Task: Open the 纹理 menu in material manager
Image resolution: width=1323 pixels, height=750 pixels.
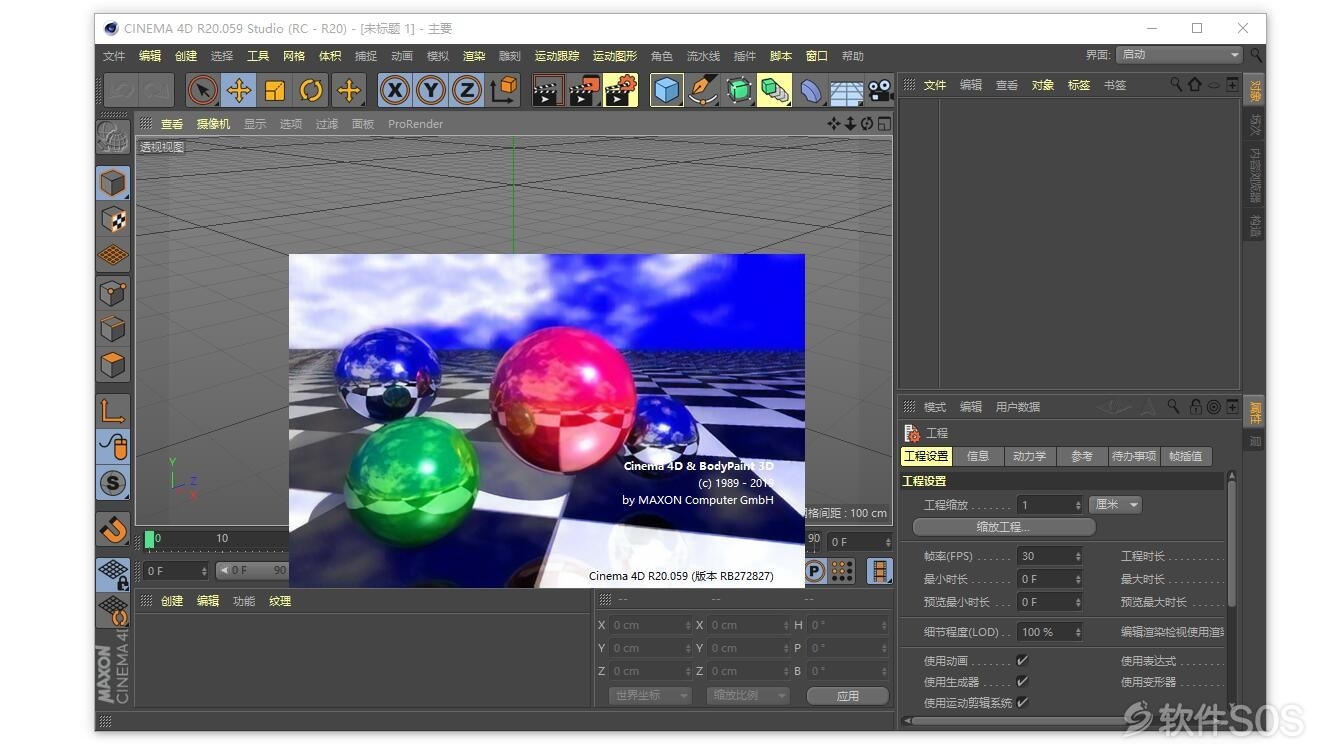Action: click(280, 601)
